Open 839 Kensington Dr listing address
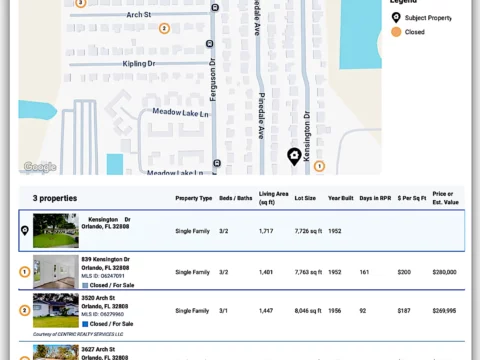480x360 pixels. 106,259
